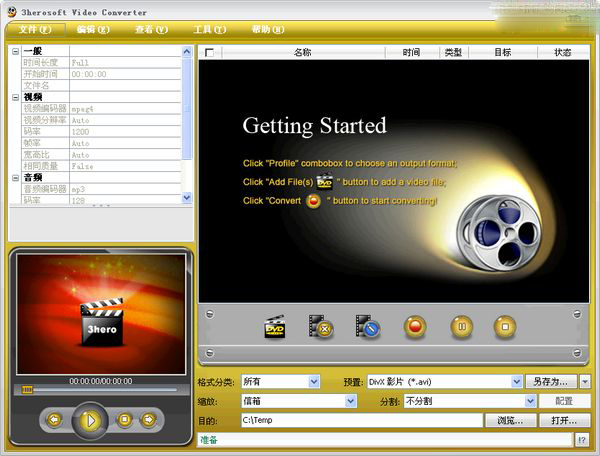Click the 浏览... browse button
This screenshot has height=456, width=600.
click(x=510, y=420)
